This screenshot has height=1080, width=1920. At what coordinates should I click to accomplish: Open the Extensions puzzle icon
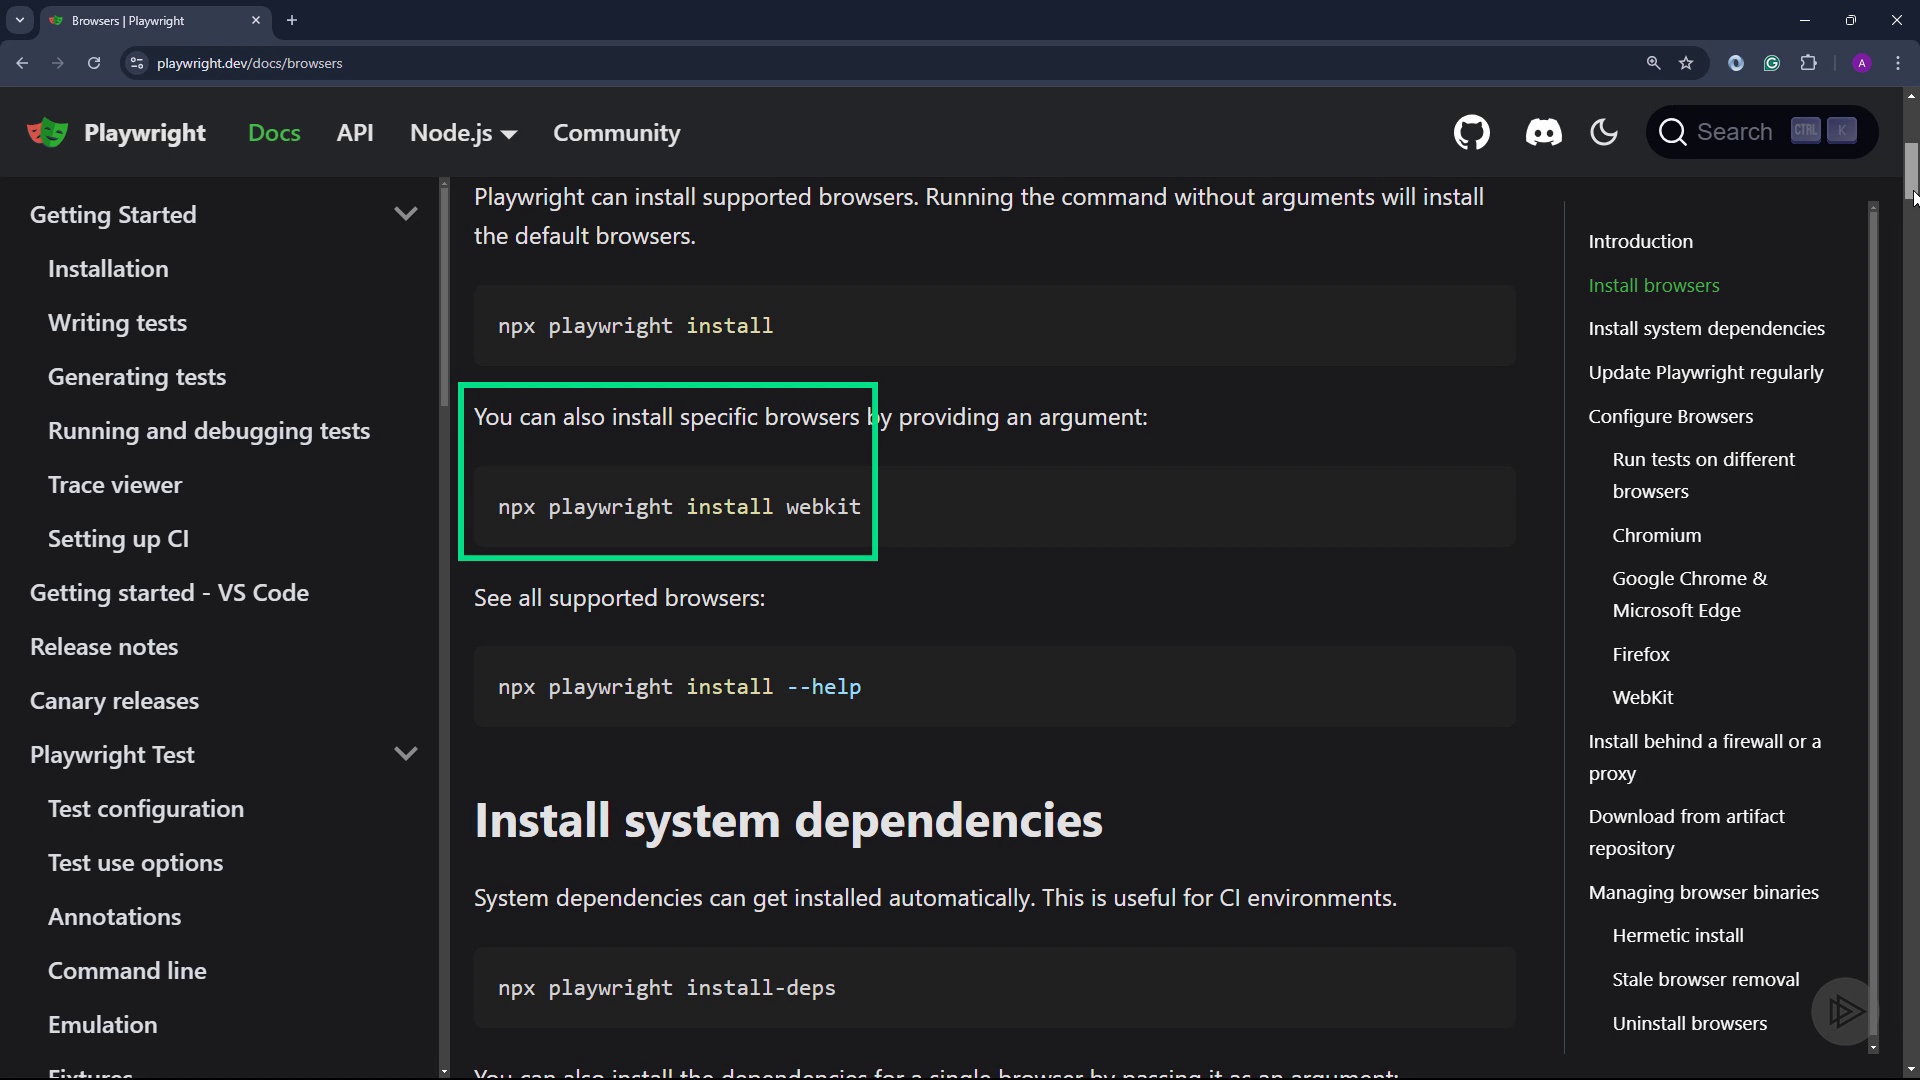tap(1808, 63)
